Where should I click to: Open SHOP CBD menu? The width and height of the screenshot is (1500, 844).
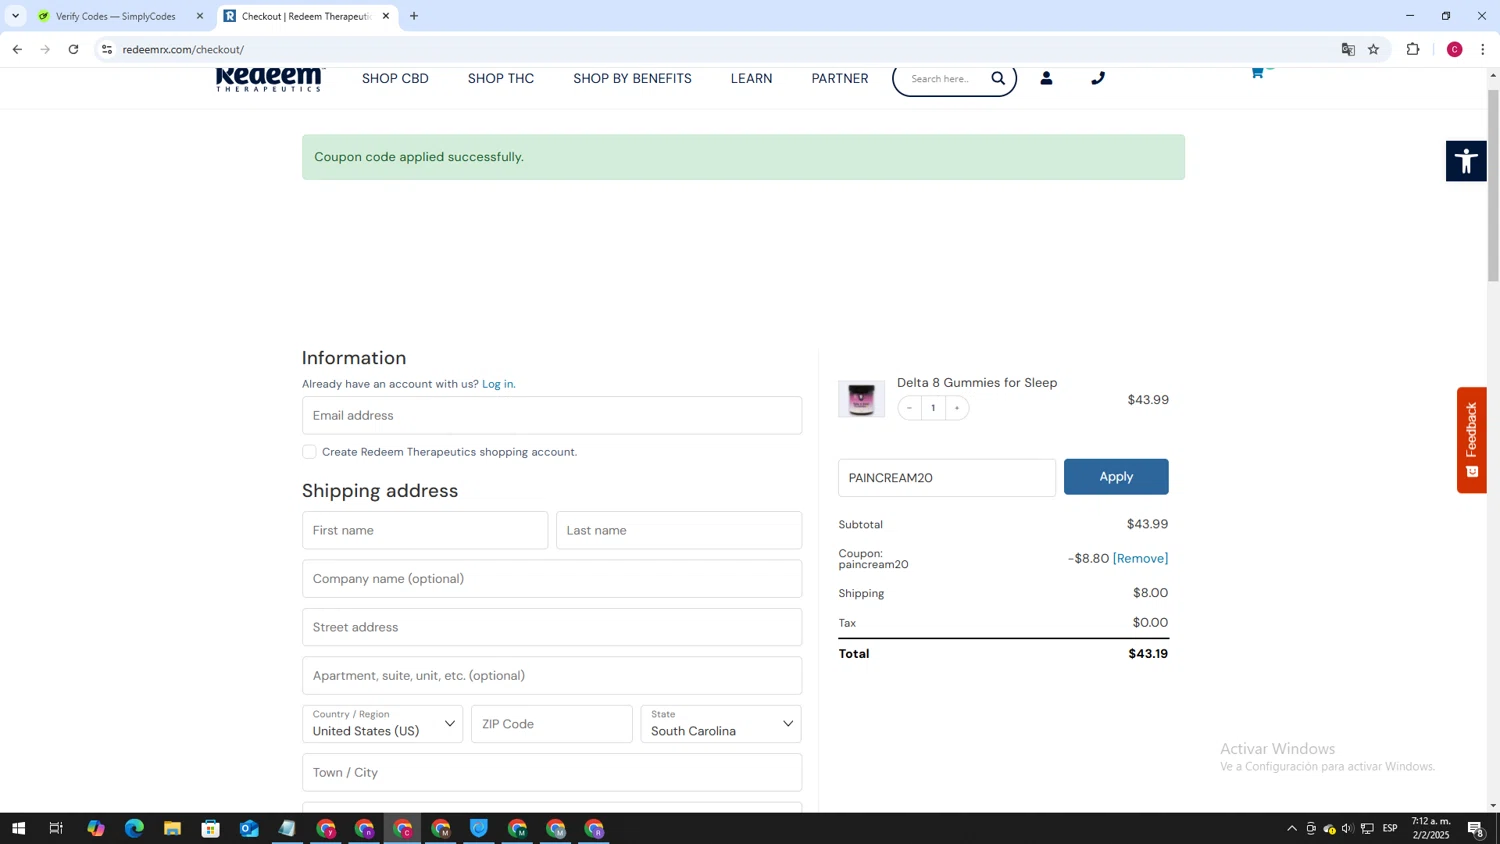[x=395, y=79]
